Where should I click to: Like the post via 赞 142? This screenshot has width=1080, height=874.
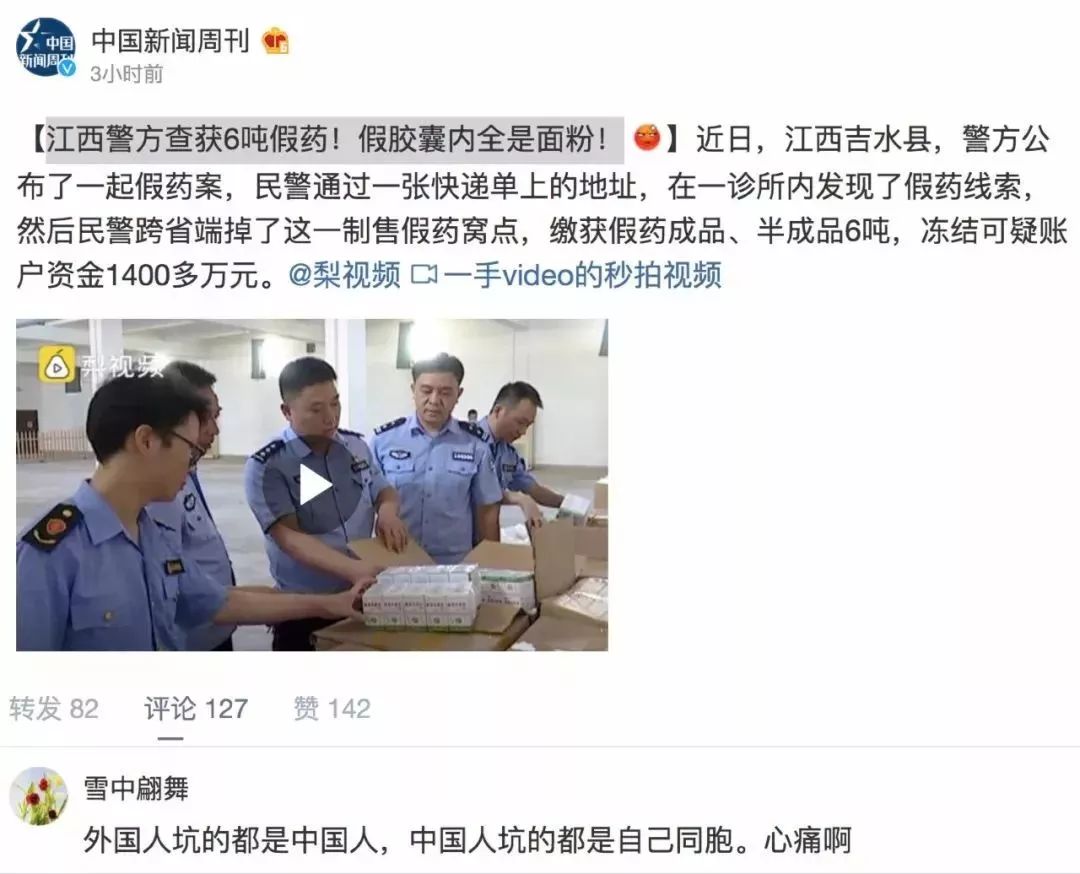(x=332, y=709)
